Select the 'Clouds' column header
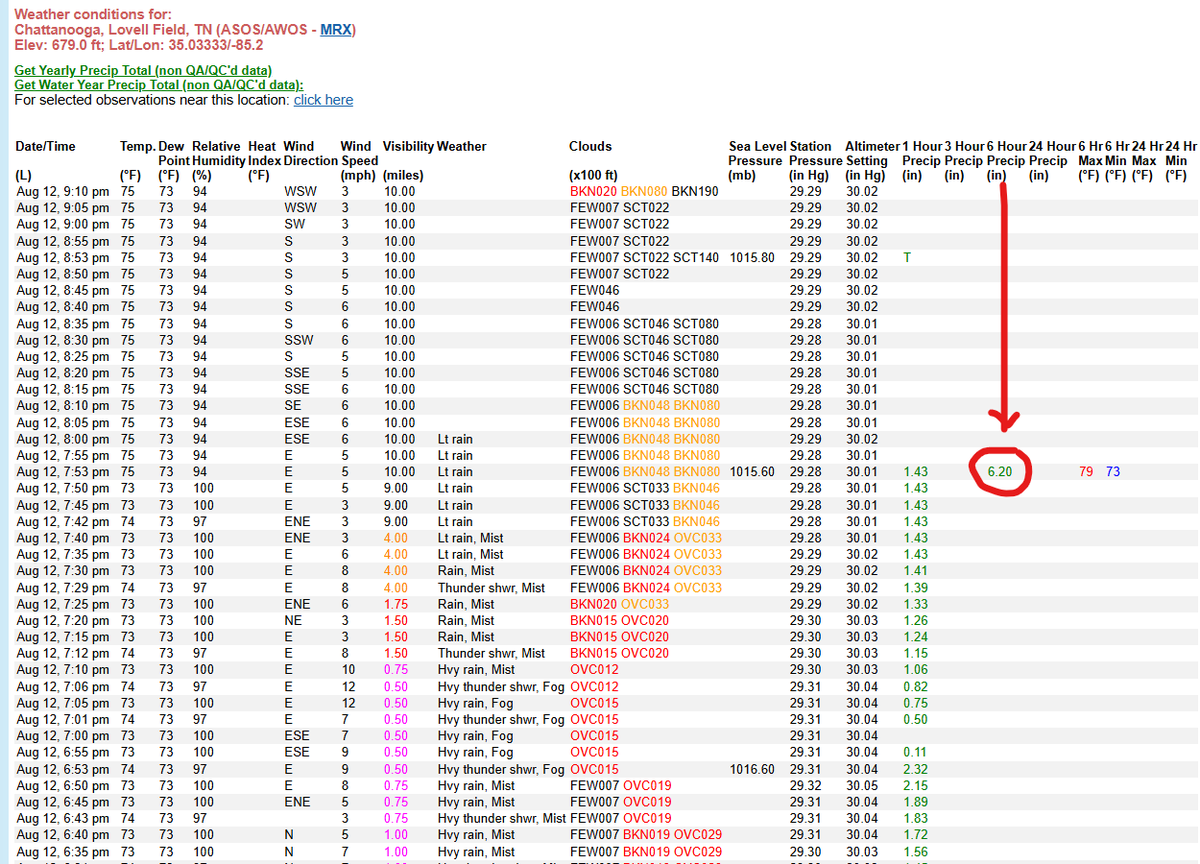 click(590, 146)
